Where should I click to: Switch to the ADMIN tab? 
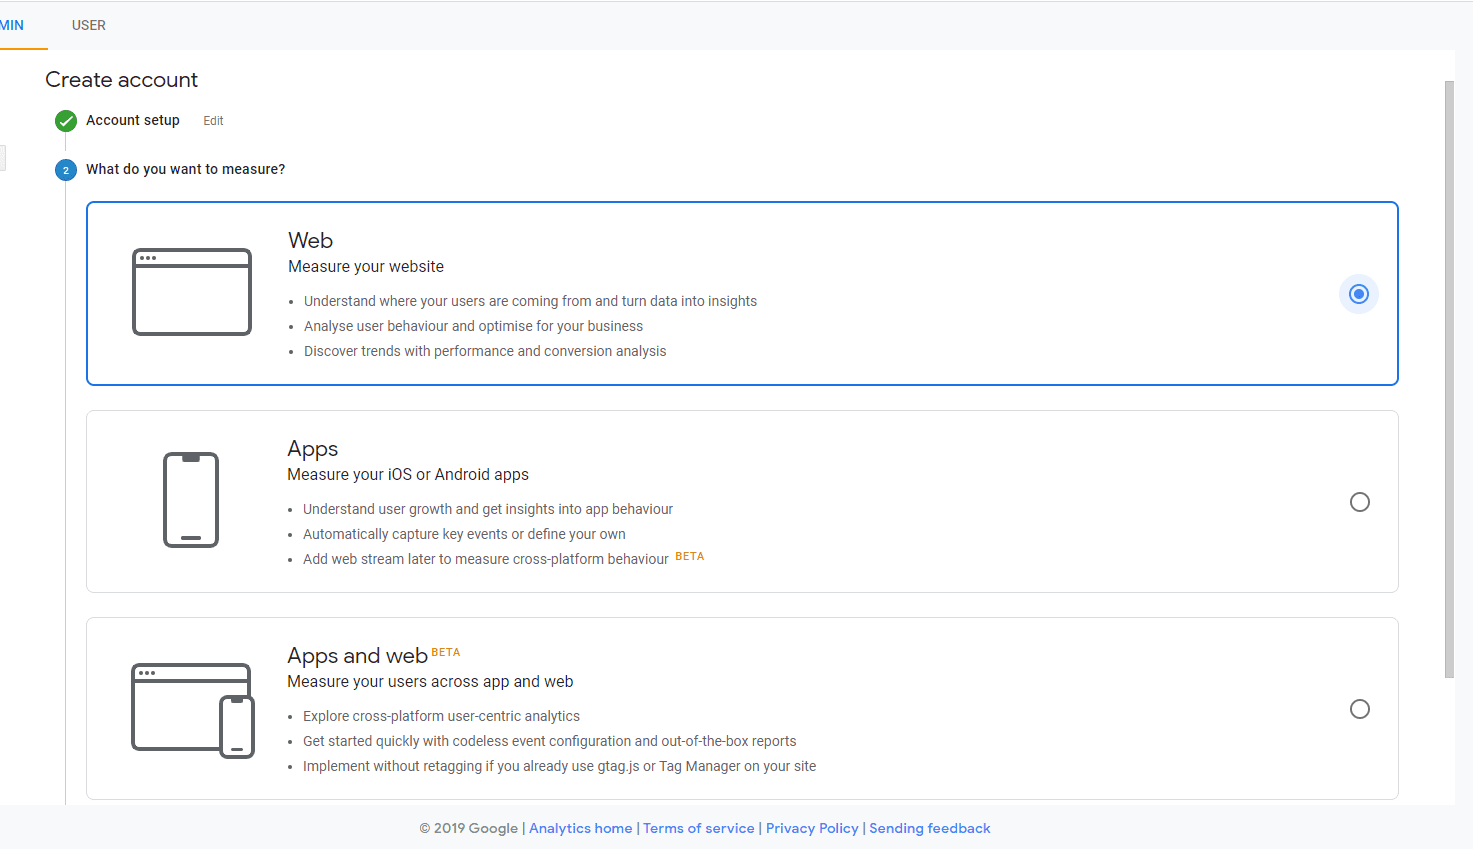click(x=12, y=25)
